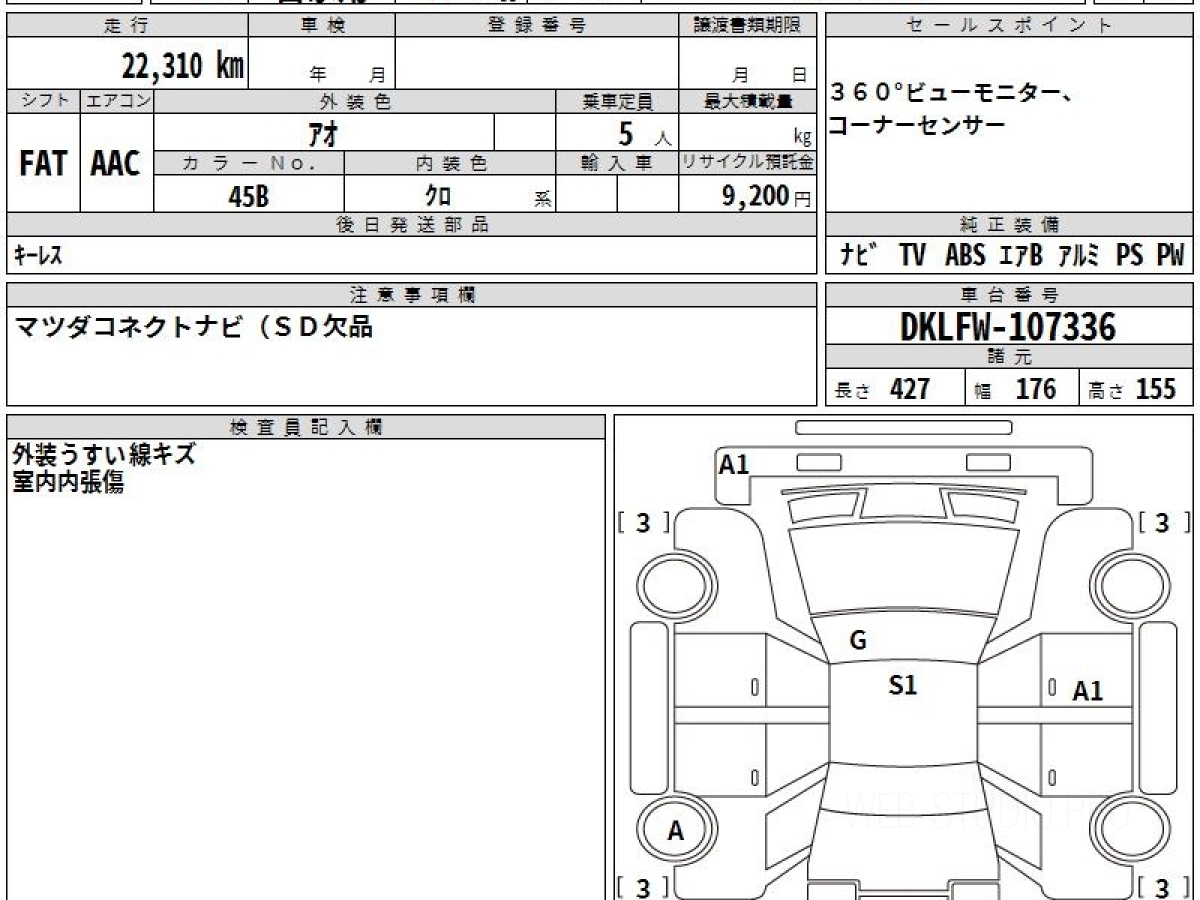Click the 走行 column header

(x=126, y=26)
